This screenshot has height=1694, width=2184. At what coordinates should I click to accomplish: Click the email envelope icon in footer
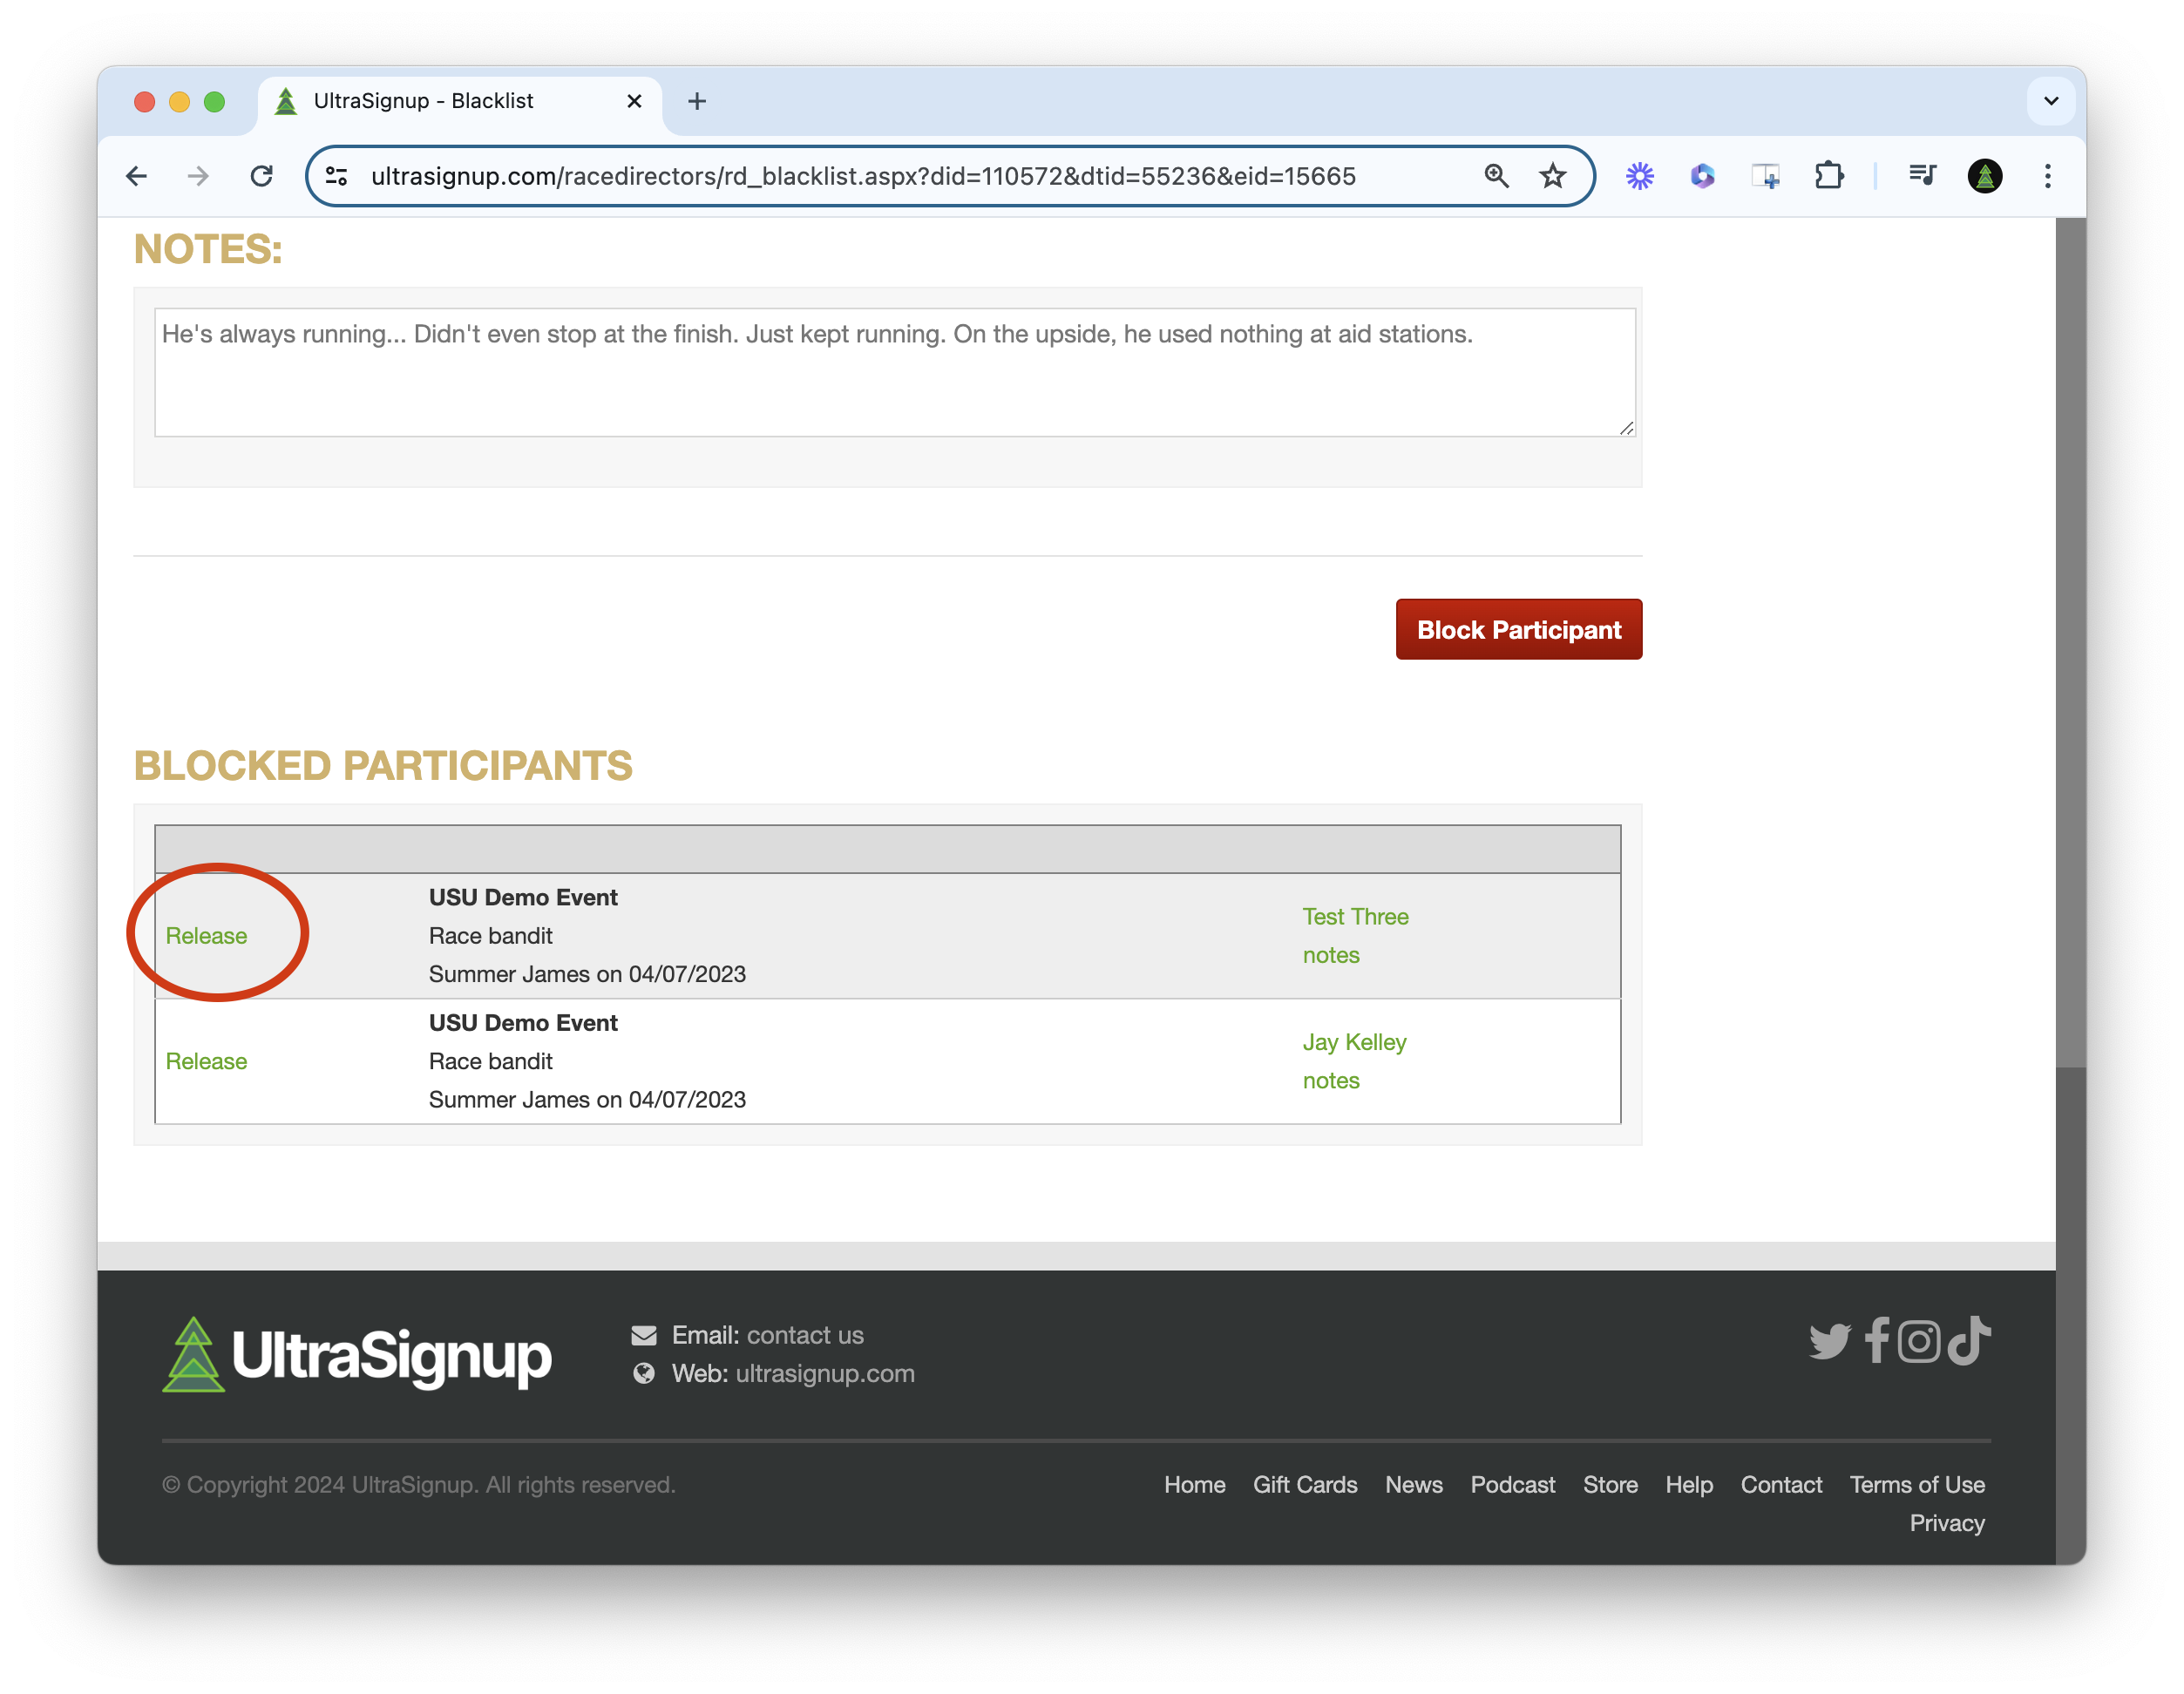643,1334
